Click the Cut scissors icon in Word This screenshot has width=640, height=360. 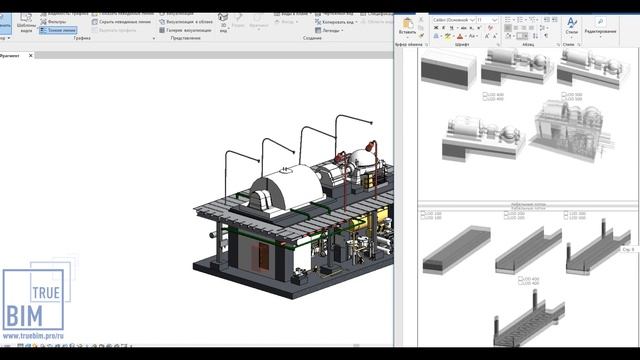click(421, 19)
